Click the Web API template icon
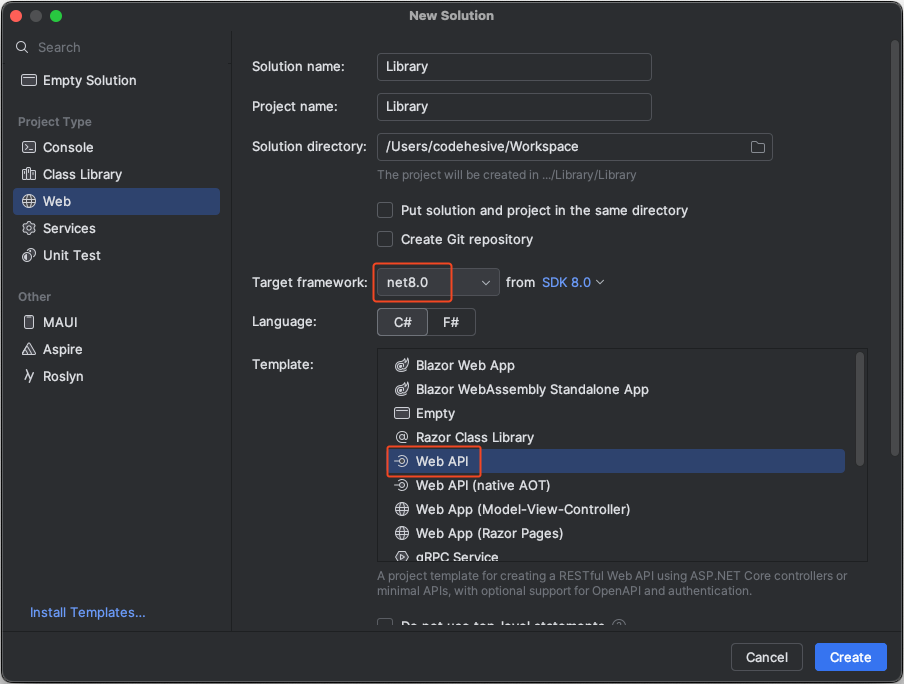This screenshot has width=904, height=684. click(401, 461)
